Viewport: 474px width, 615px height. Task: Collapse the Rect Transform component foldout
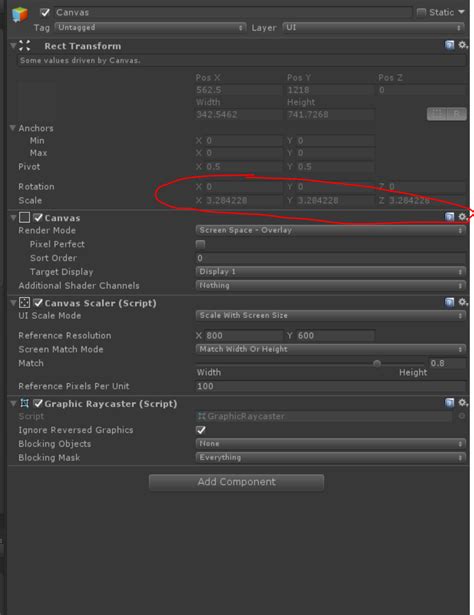(14, 46)
